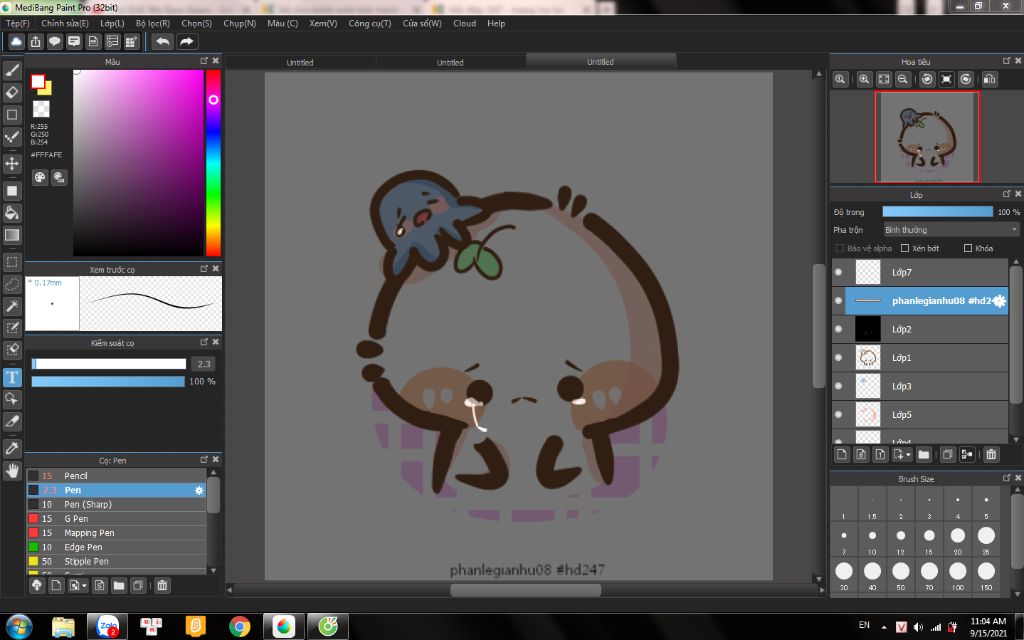
Task: Create a new layer in Lớp panel
Action: click(842, 454)
